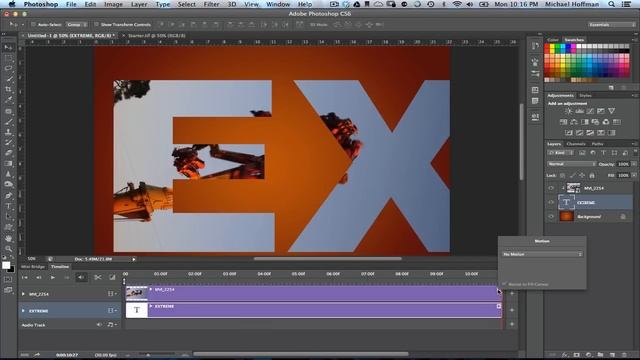This screenshot has height=360, width=640.
Task: Expand the EXTREME track triangle
Action: coord(23,311)
